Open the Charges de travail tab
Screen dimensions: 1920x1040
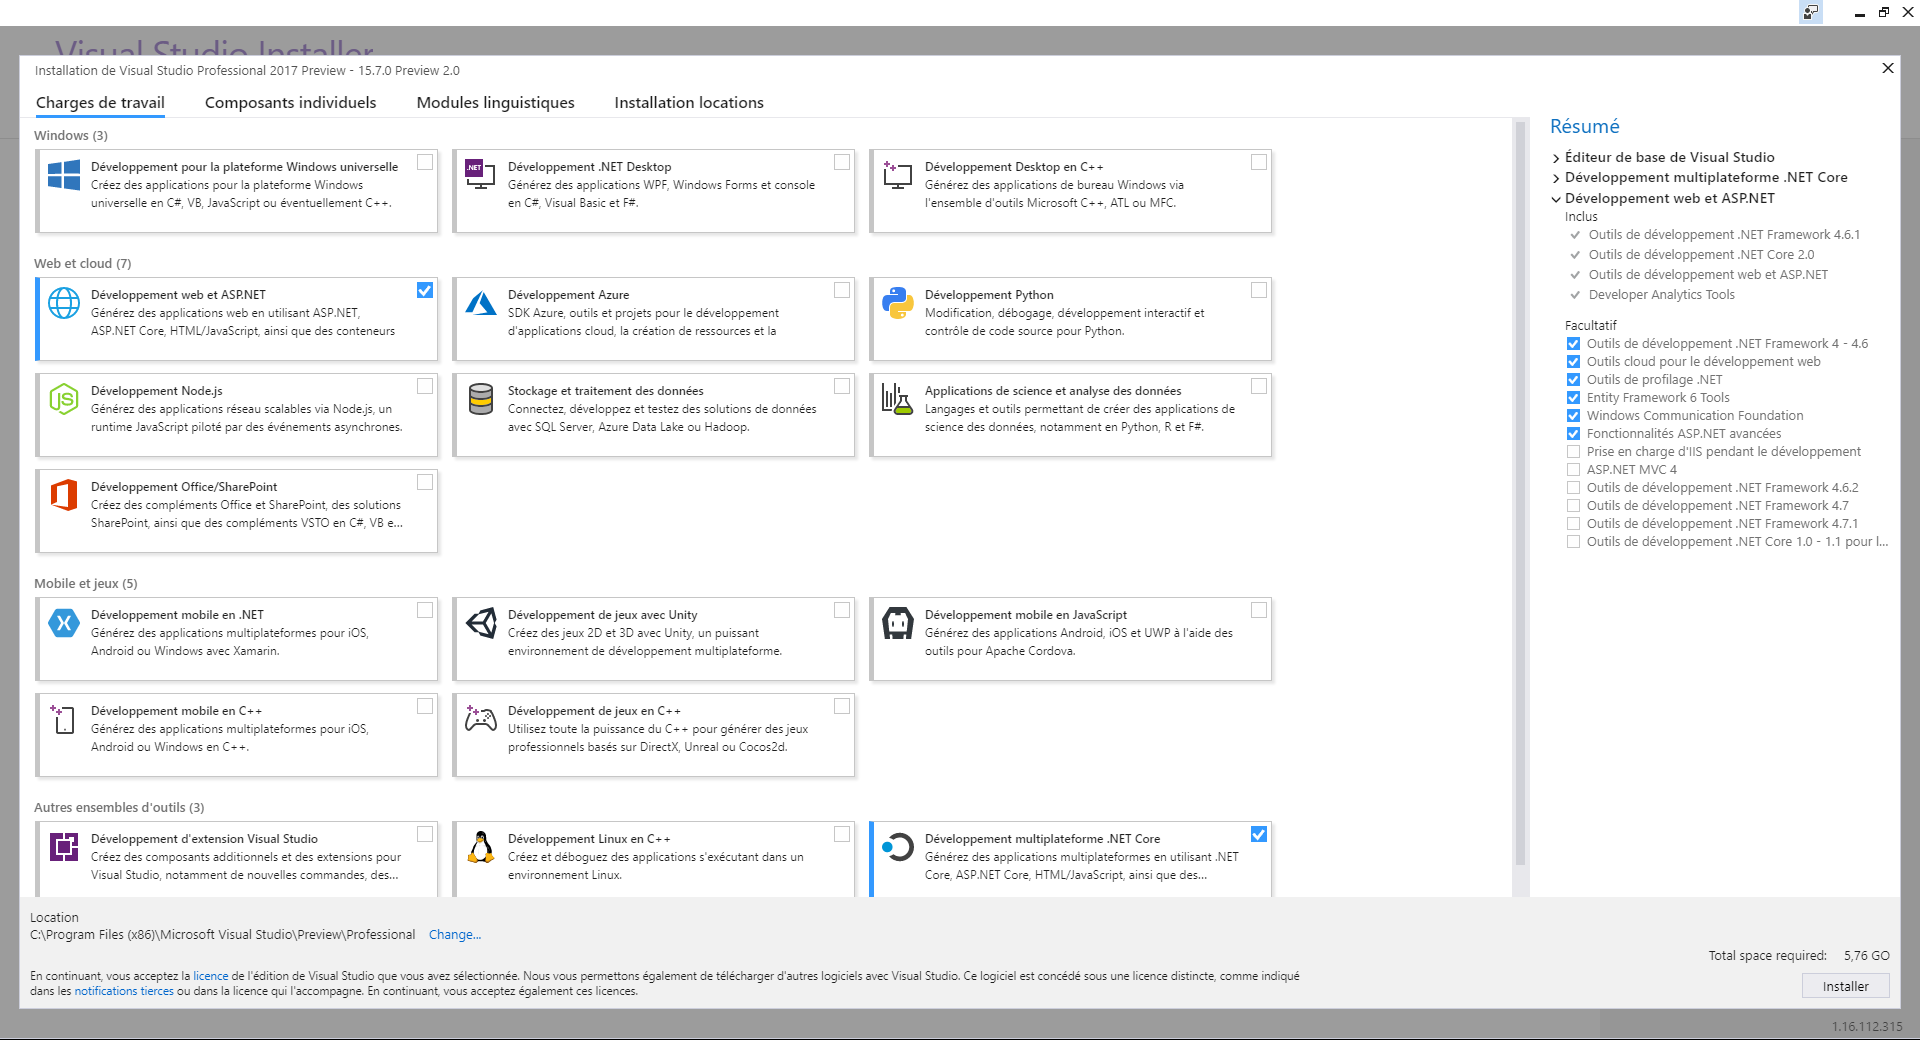click(100, 102)
